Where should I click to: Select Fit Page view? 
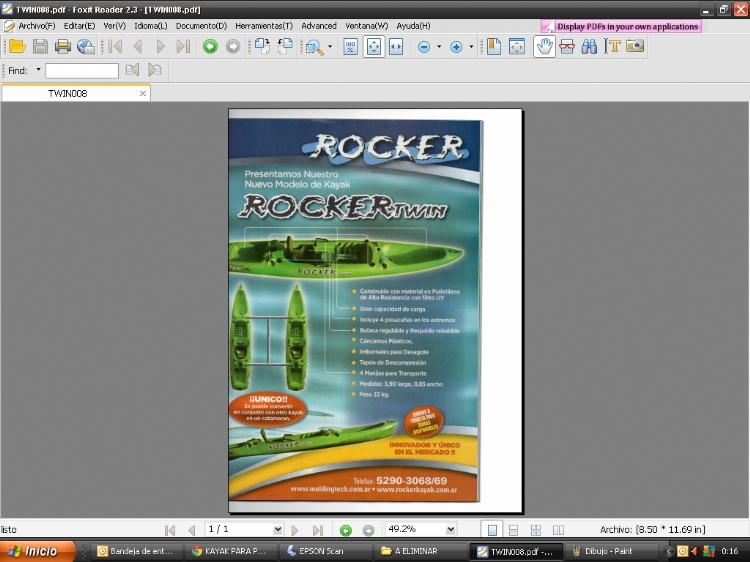[374, 47]
